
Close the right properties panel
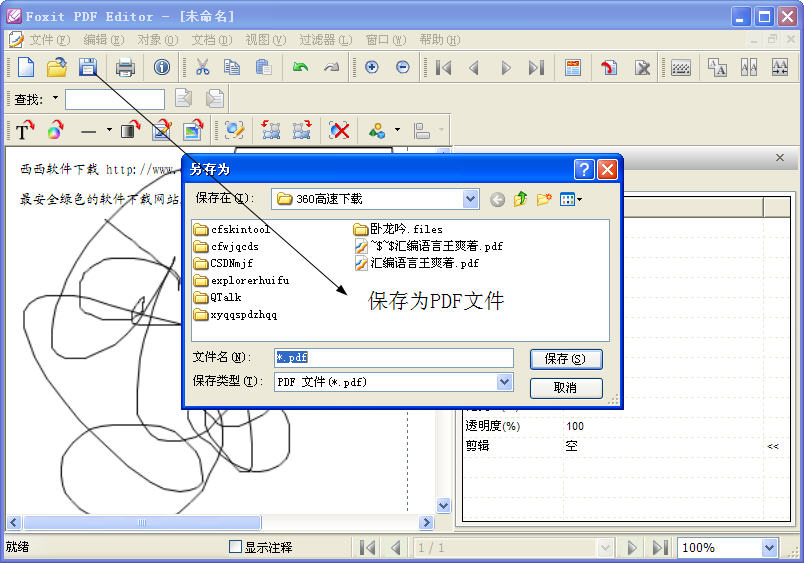point(780,157)
